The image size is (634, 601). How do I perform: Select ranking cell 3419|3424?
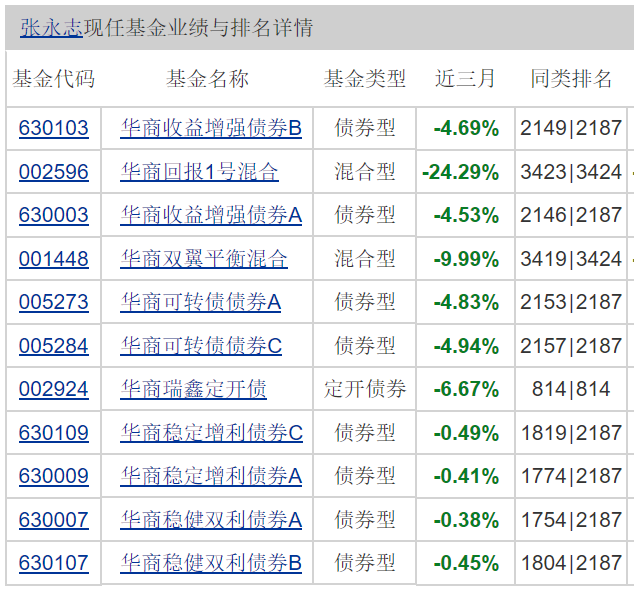[x=571, y=259]
